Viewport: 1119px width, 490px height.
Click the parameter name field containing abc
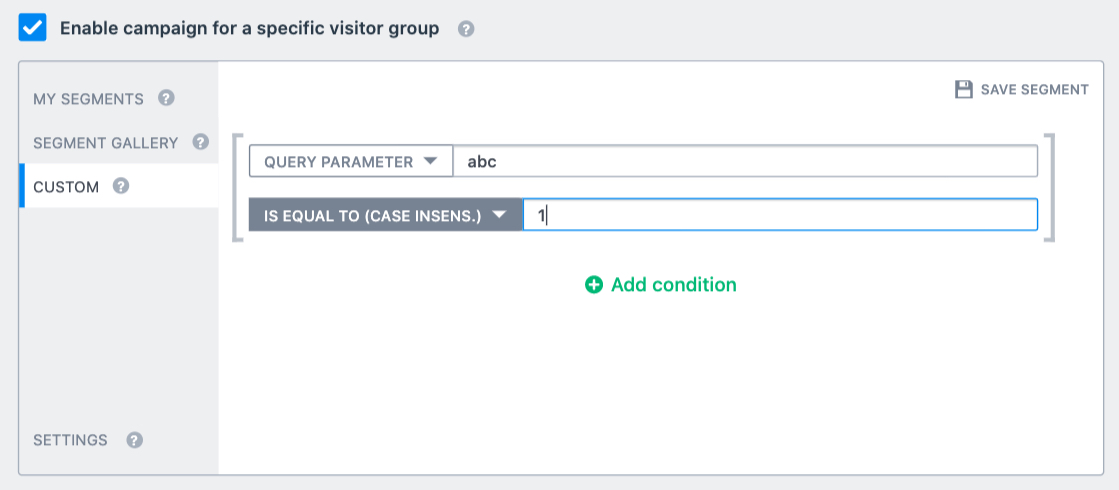coord(745,161)
